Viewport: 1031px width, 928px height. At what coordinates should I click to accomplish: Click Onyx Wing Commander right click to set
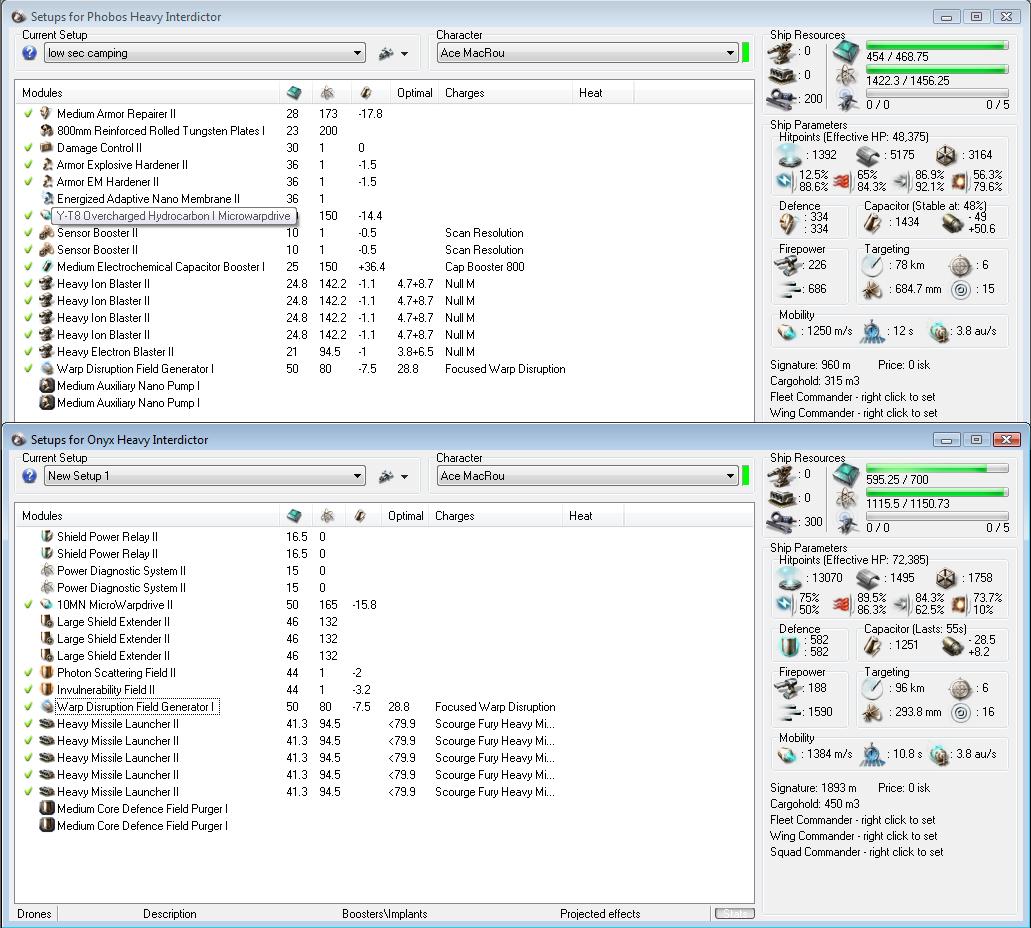[853, 836]
